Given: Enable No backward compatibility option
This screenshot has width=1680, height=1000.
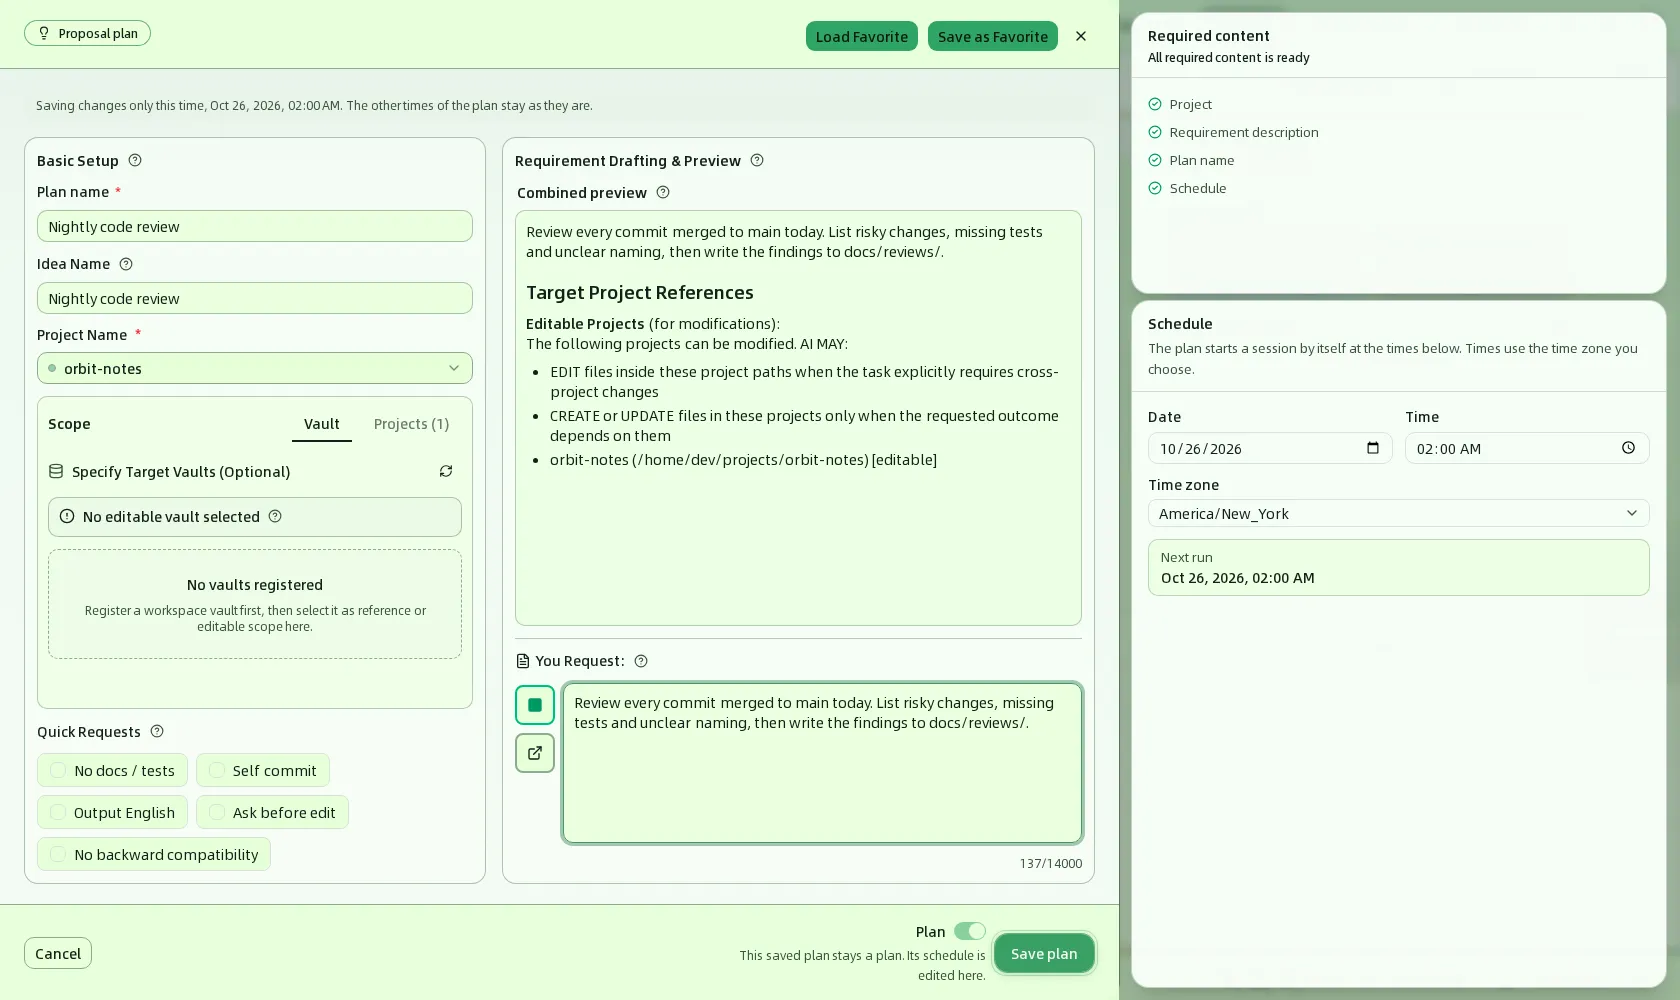Looking at the screenshot, I should coord(154,854).
